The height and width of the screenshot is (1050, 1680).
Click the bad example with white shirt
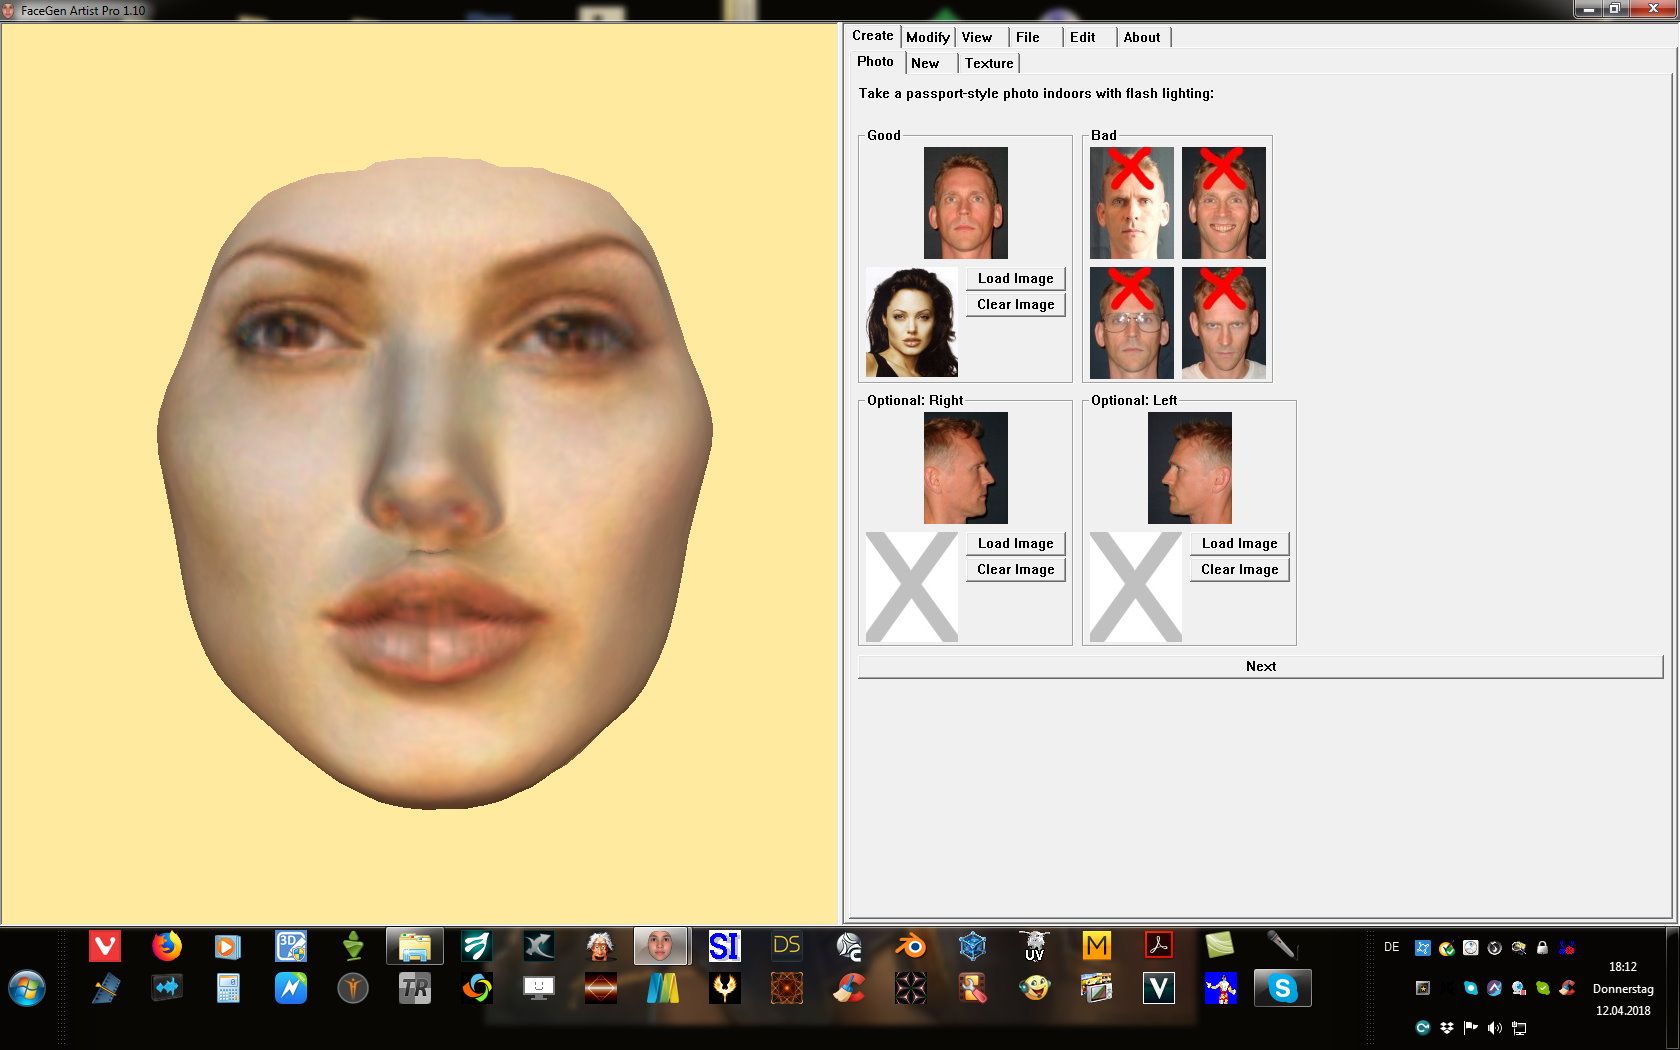tap(1223, 323)
